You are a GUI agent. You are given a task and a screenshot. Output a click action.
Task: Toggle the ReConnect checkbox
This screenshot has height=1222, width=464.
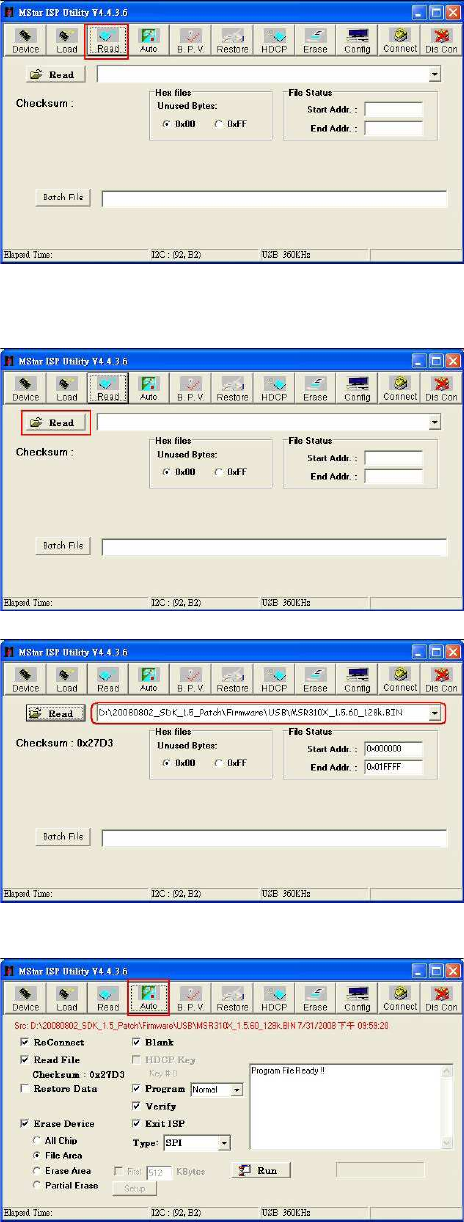pyautogui.click(x=24, y=1042)
